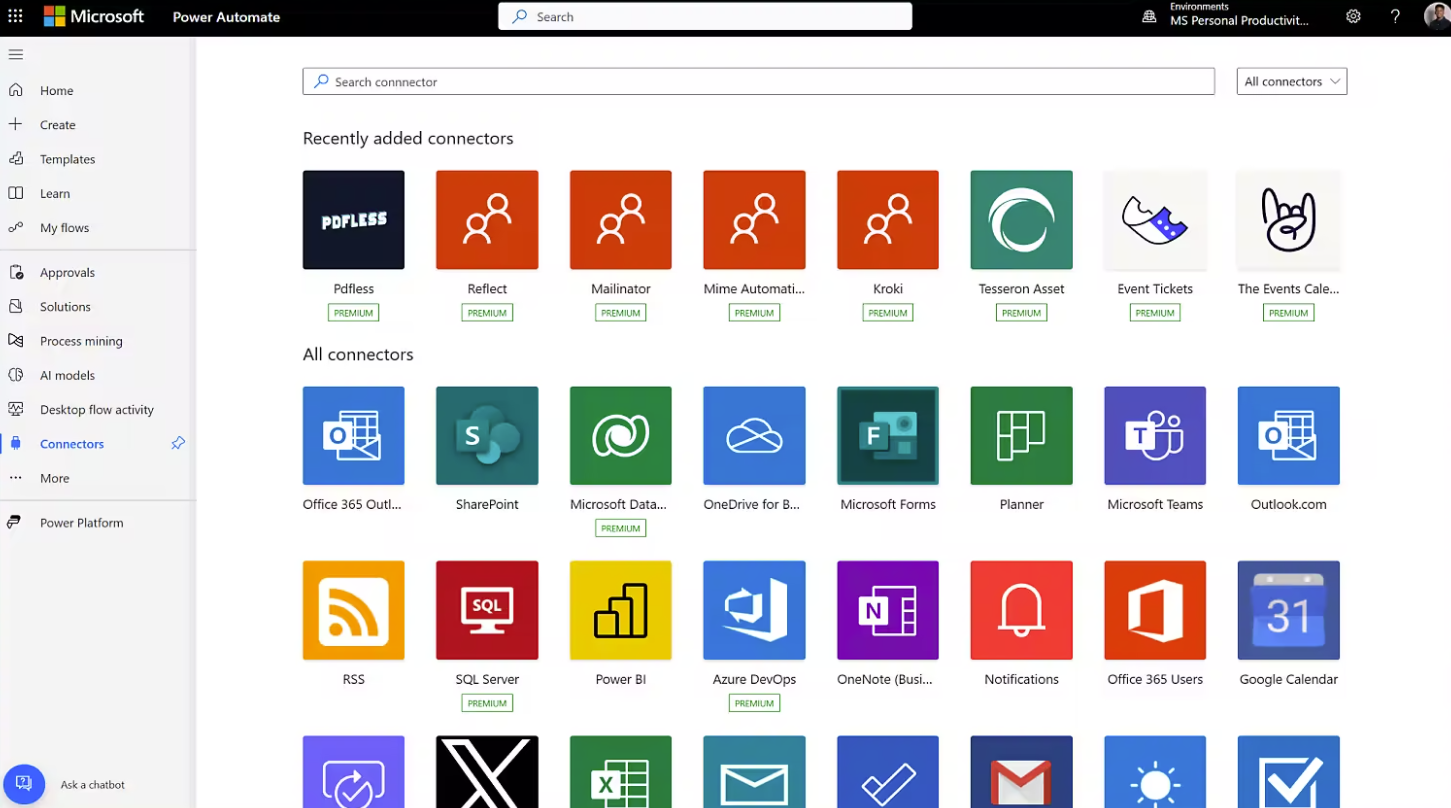The image size is (1451, 808).
Task: Open Approvals from the left navigation
Action: [67, 272]
